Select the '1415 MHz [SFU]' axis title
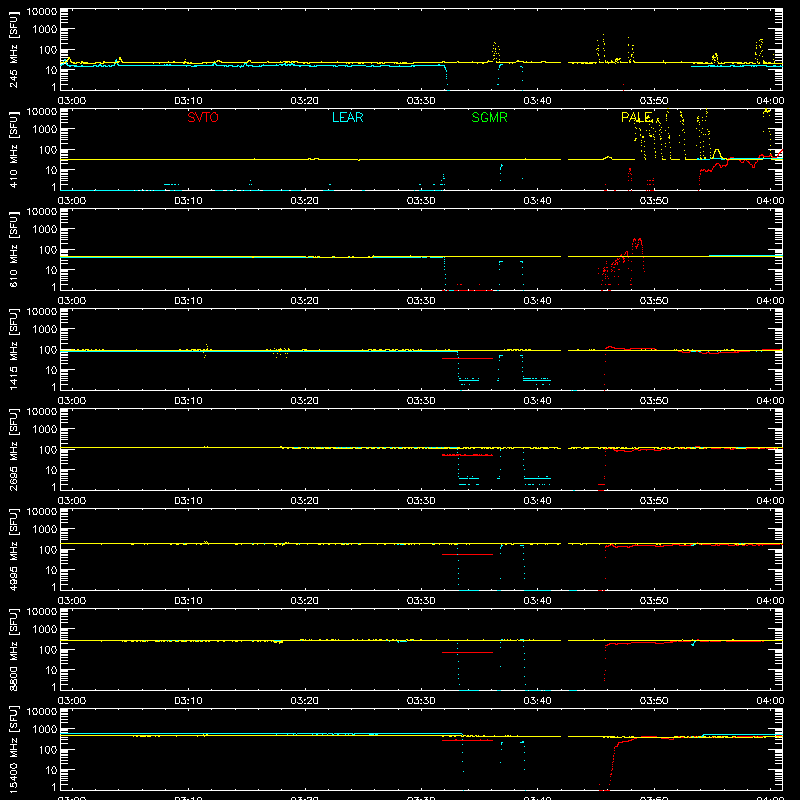Screen dimensions: 800x800 pos(13,349)
